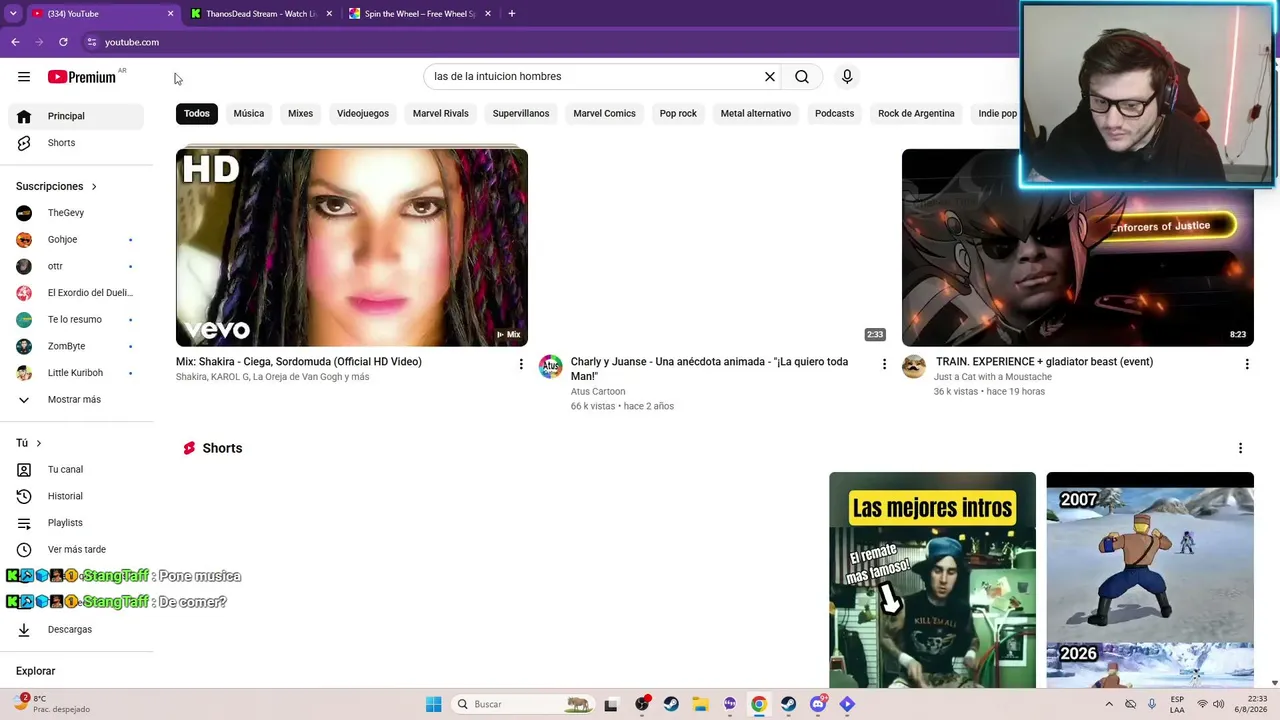Open TheGevy subscription channel
The width and height of the screenshot is (1280, 720).
click(x=76, y=213)
